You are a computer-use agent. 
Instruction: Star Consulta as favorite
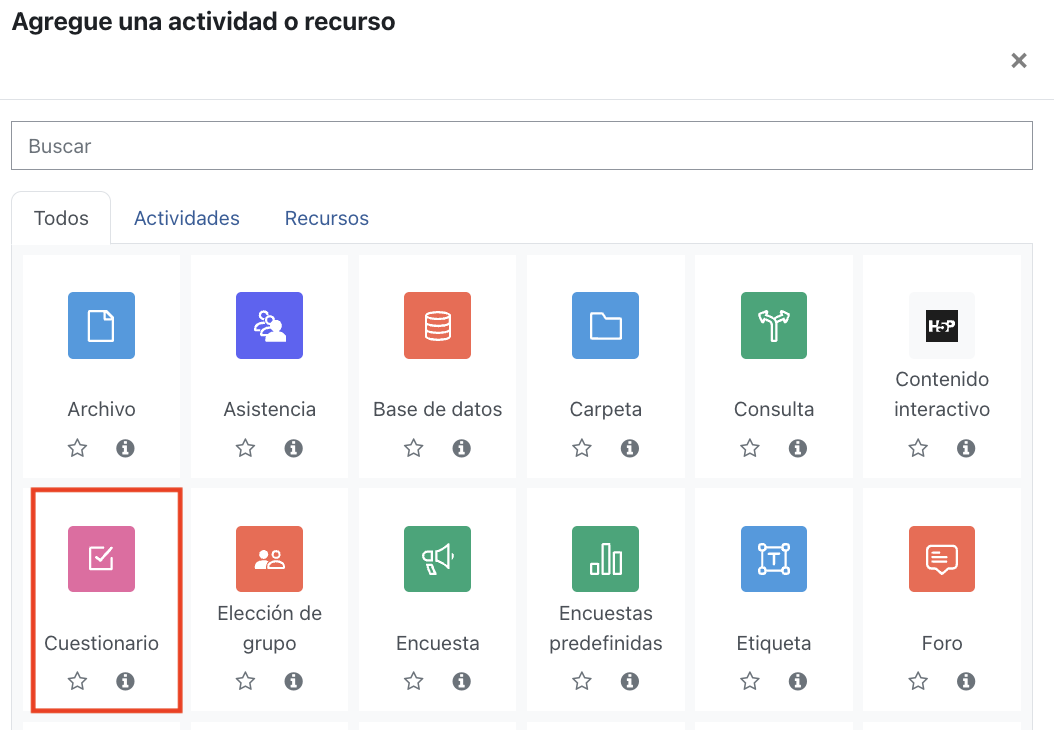click(749, 448)
